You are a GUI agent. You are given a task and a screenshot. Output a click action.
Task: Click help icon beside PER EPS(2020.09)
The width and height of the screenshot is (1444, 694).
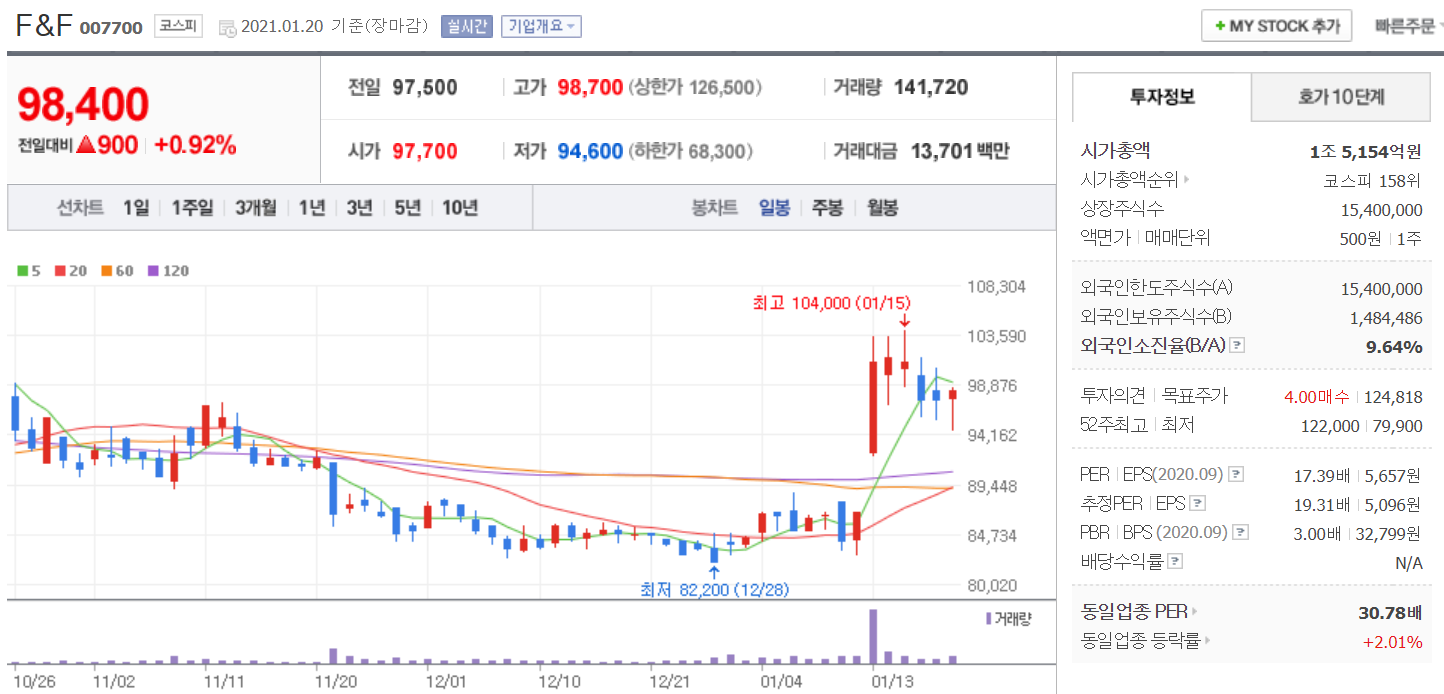tap(1236, 474)
